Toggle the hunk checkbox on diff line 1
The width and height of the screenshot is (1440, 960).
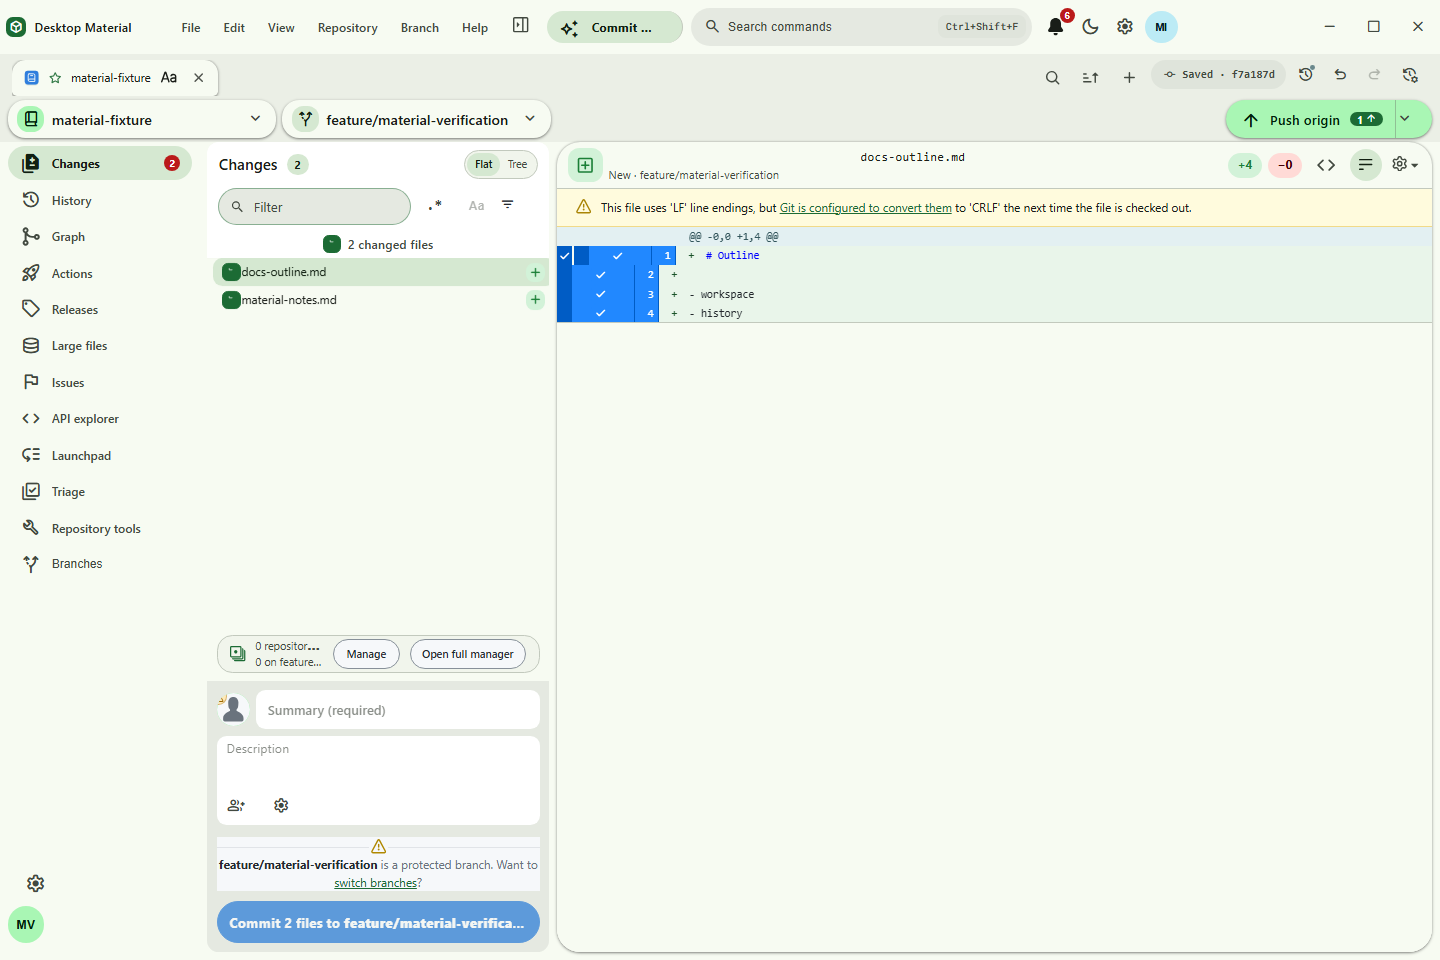(617, 256)
